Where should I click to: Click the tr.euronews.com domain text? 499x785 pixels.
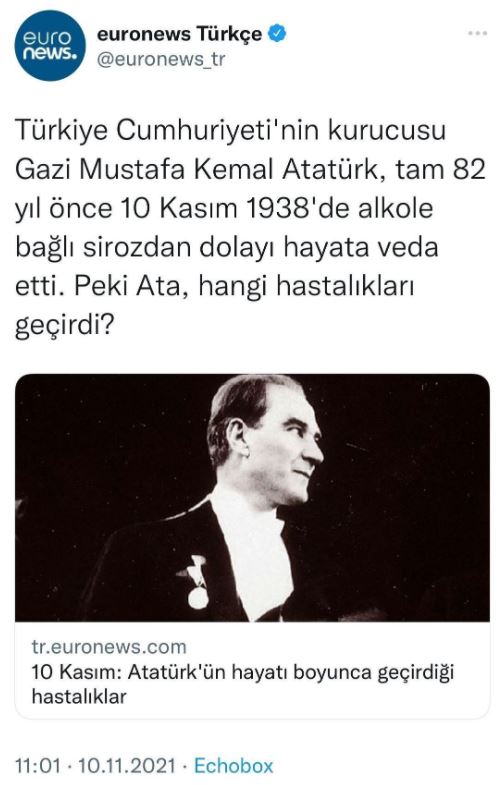(x=109, y=647)
